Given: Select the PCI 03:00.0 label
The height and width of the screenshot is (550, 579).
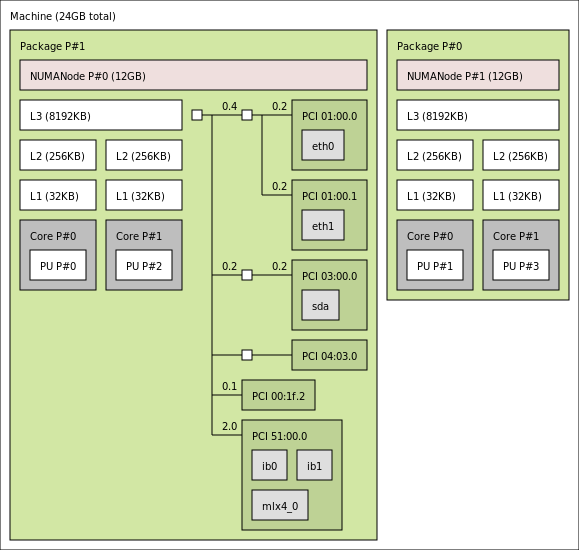Looking at the screenshot, I should pos(330,276).
